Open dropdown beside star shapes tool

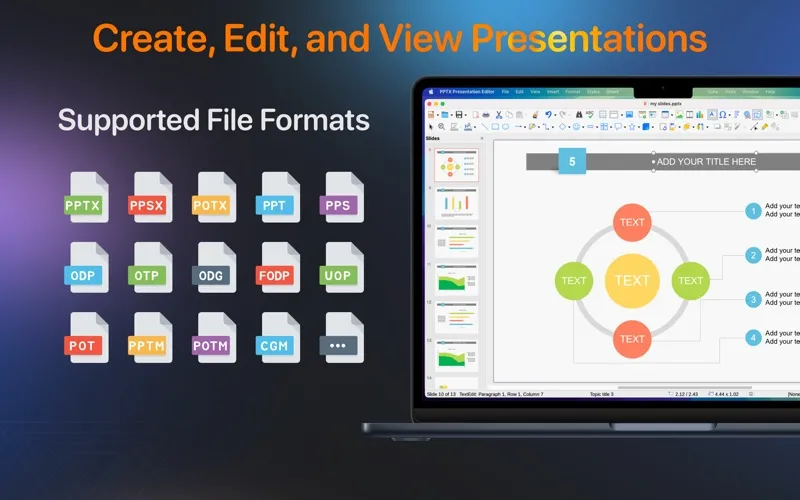coord(639,127)
